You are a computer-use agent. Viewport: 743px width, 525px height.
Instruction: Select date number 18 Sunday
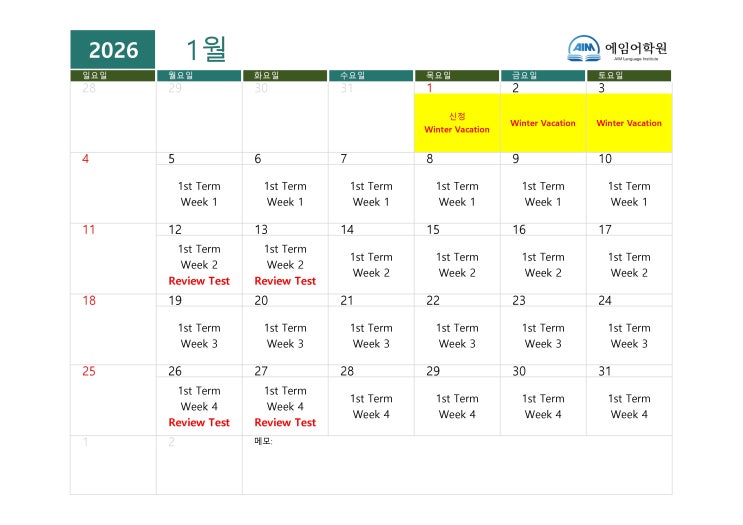(x=89, y=300)
